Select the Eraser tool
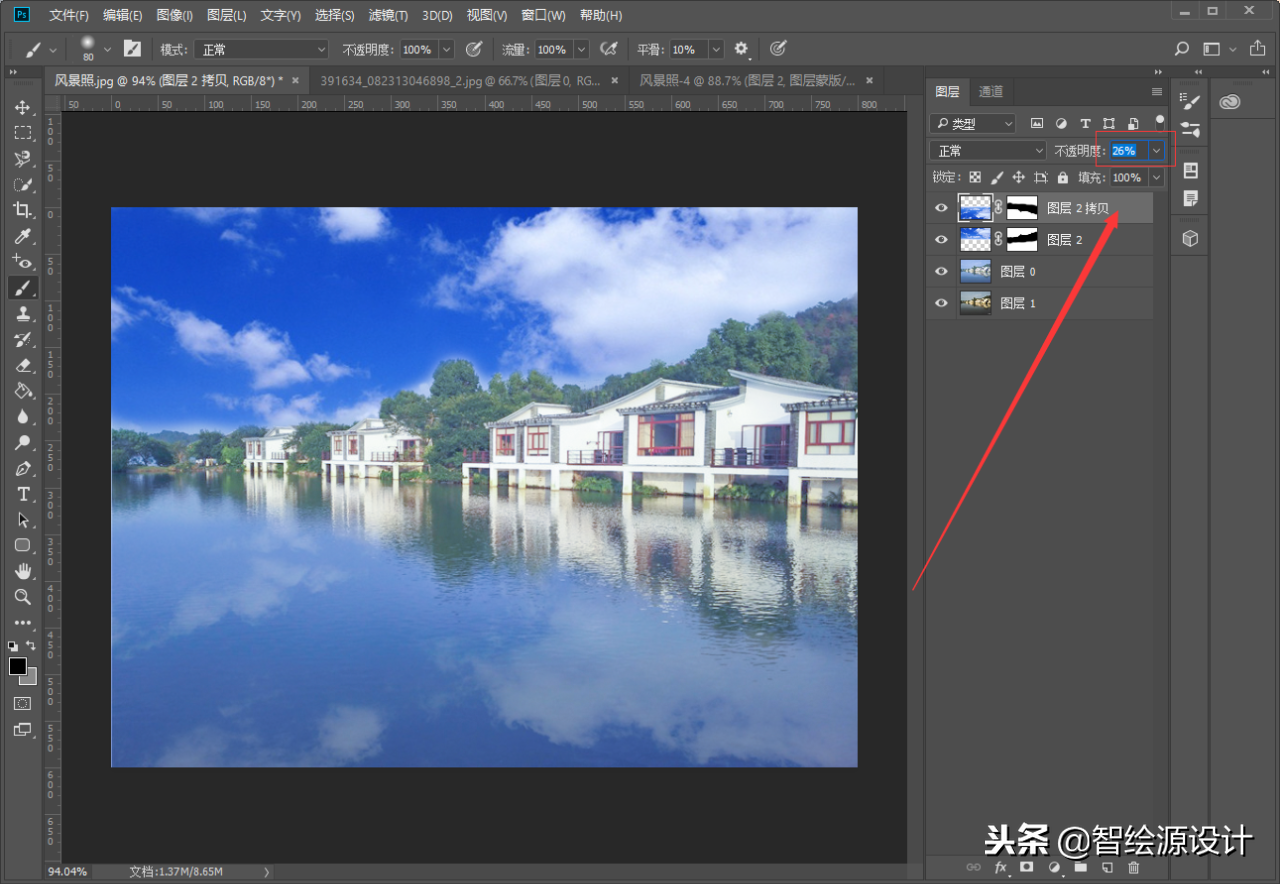The width and height of the screenshot is (1280, 884). (22, 366)
